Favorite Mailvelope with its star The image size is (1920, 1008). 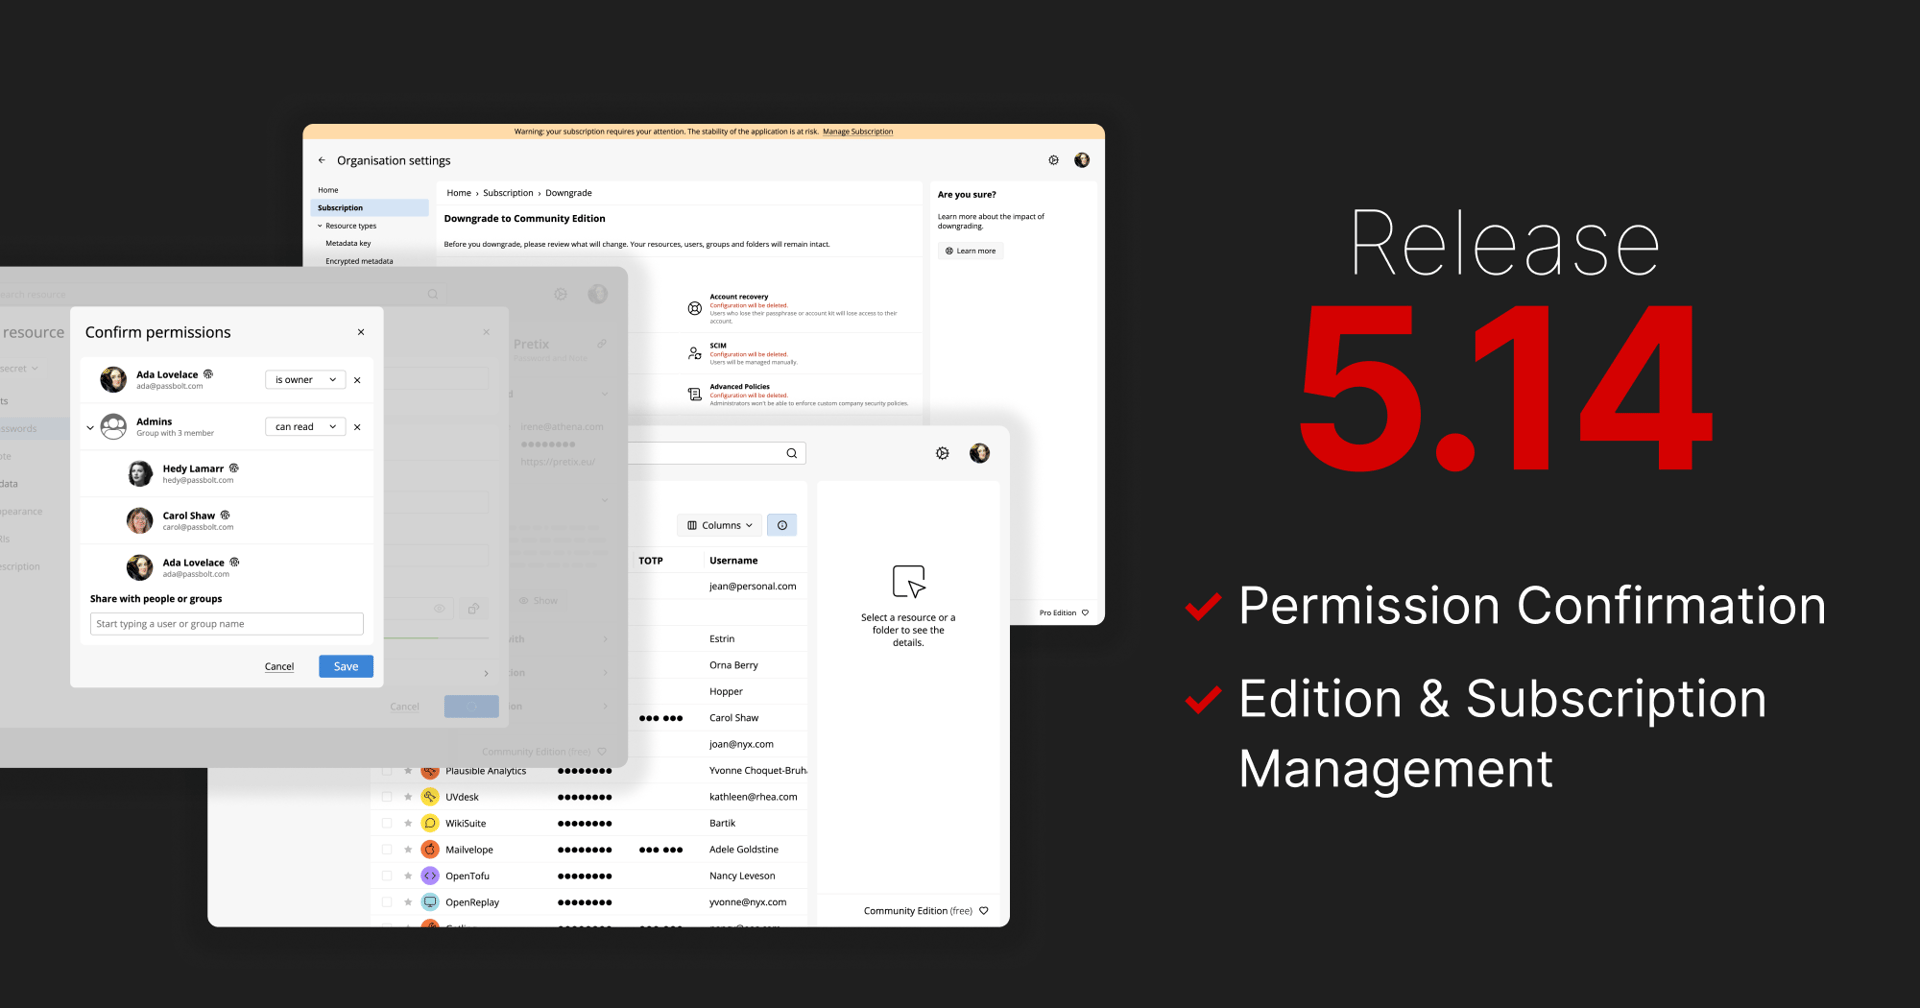(408, 850)
